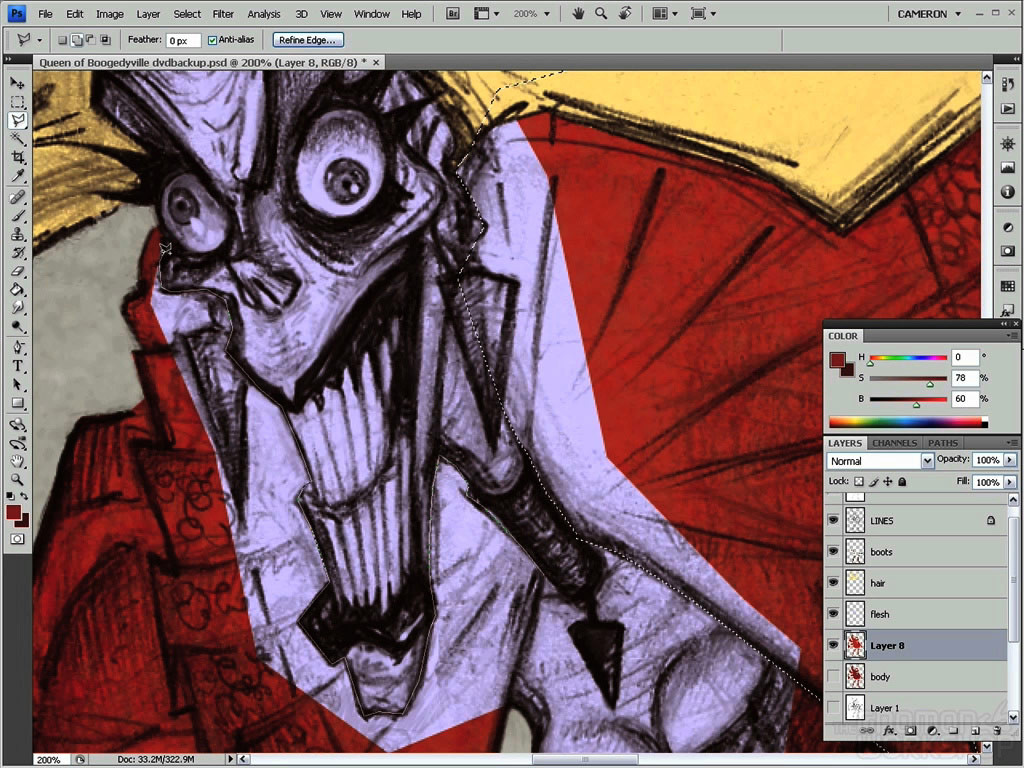Viewport: 1024px width, 768px height.
Task: Click the Add layer mask icon
Action: 911,731
